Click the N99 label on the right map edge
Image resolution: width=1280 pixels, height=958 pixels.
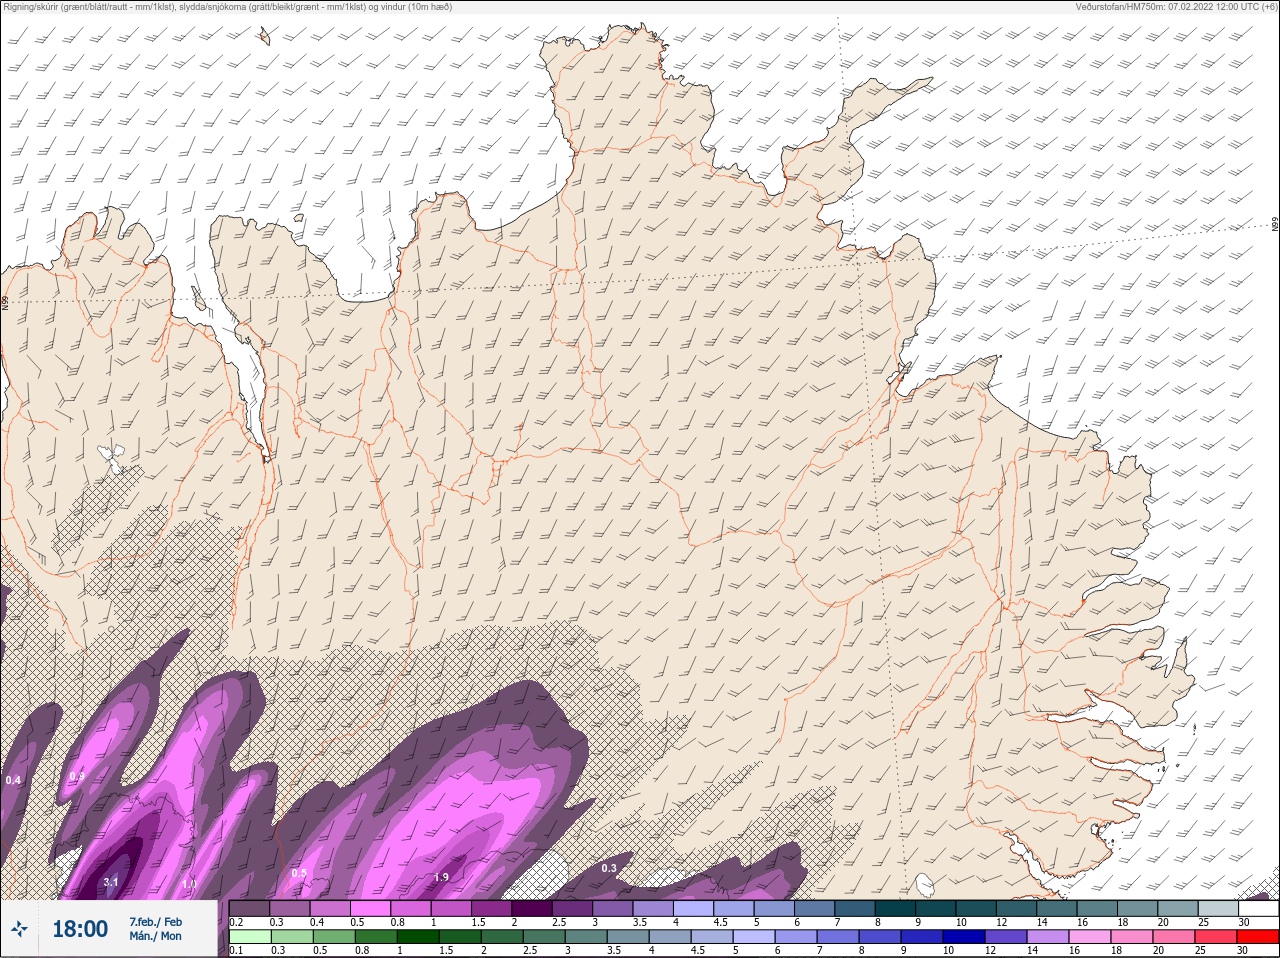tap(1275, 225)
